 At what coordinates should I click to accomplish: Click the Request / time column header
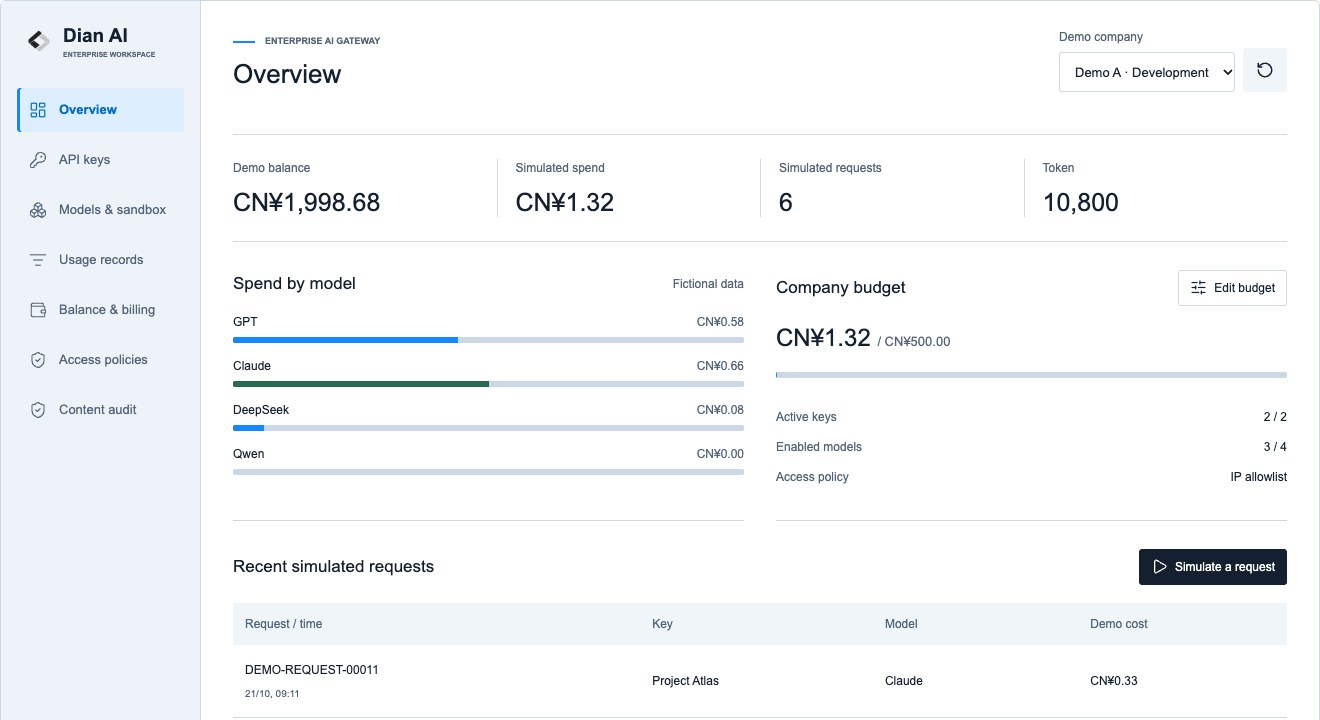point(284,624)
